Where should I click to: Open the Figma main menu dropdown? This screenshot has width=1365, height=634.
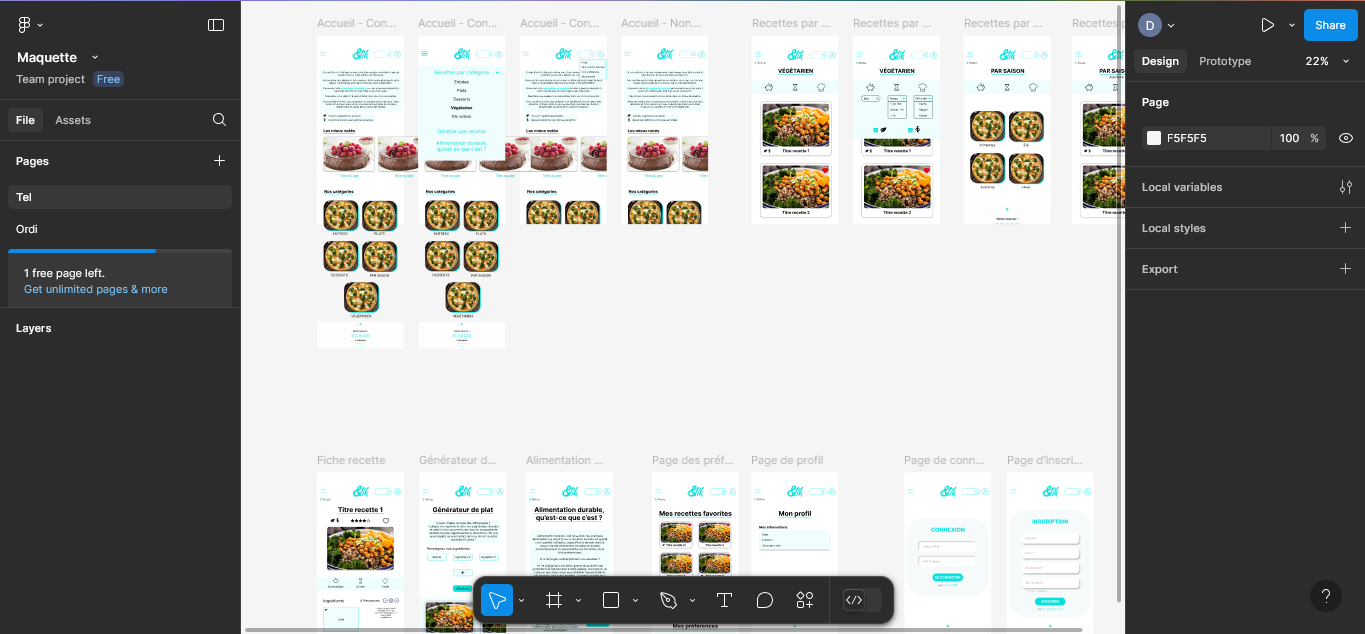point(30,25)
